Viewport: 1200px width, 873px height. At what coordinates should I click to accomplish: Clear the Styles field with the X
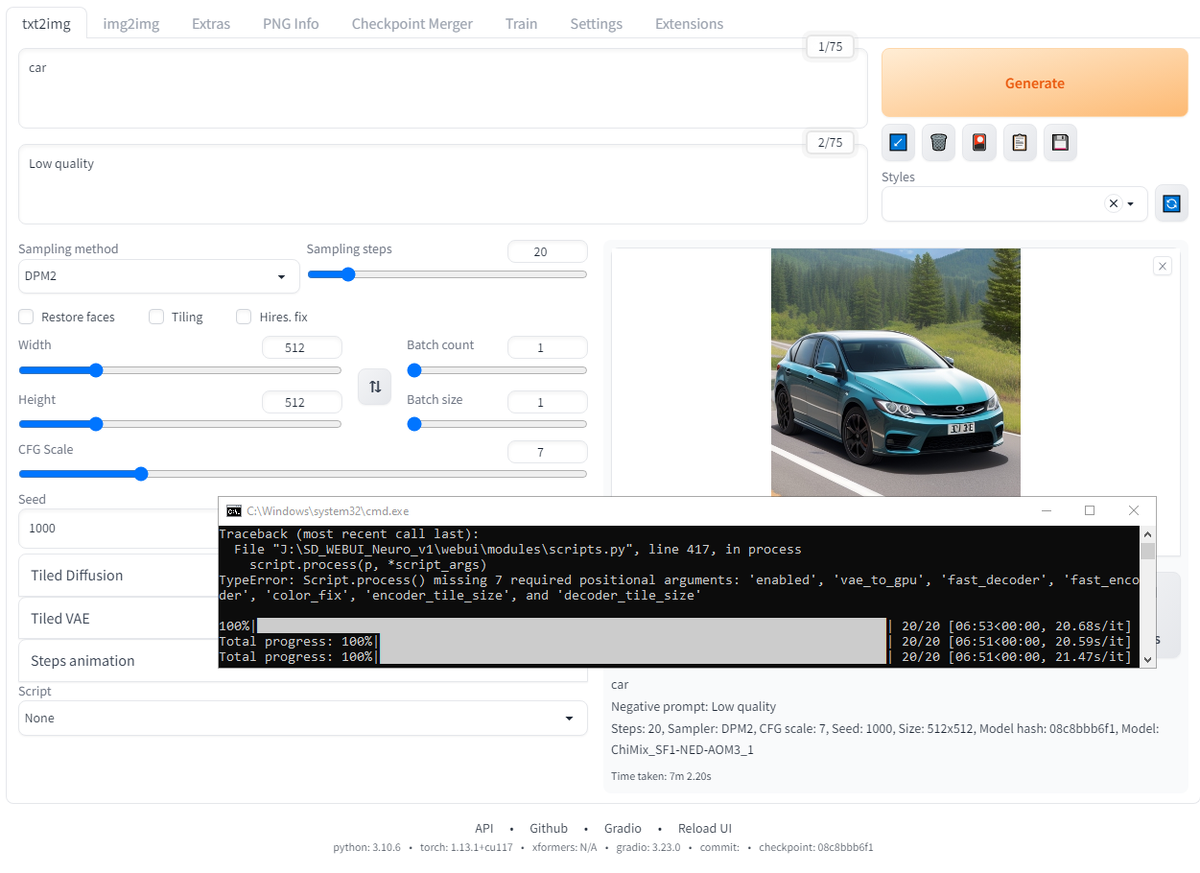point(1113,204)
